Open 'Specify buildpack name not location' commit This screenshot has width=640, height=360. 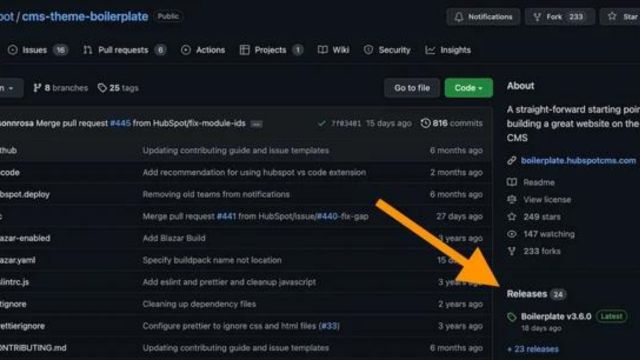[212, 260]
